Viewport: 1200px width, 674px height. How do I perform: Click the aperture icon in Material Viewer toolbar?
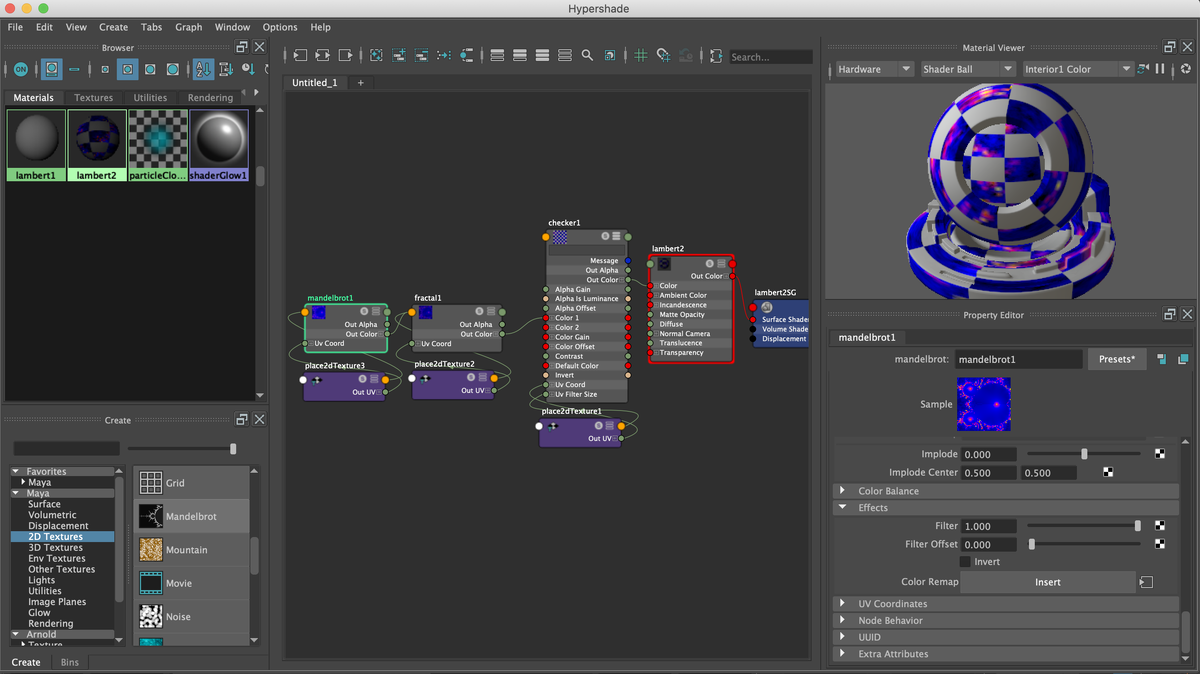[1185, 69]
